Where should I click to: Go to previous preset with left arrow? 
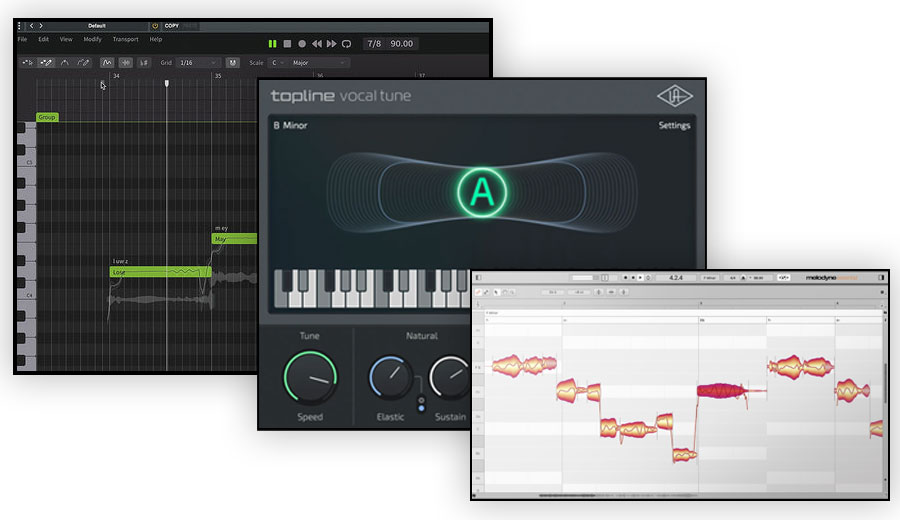tap(31, 26)
